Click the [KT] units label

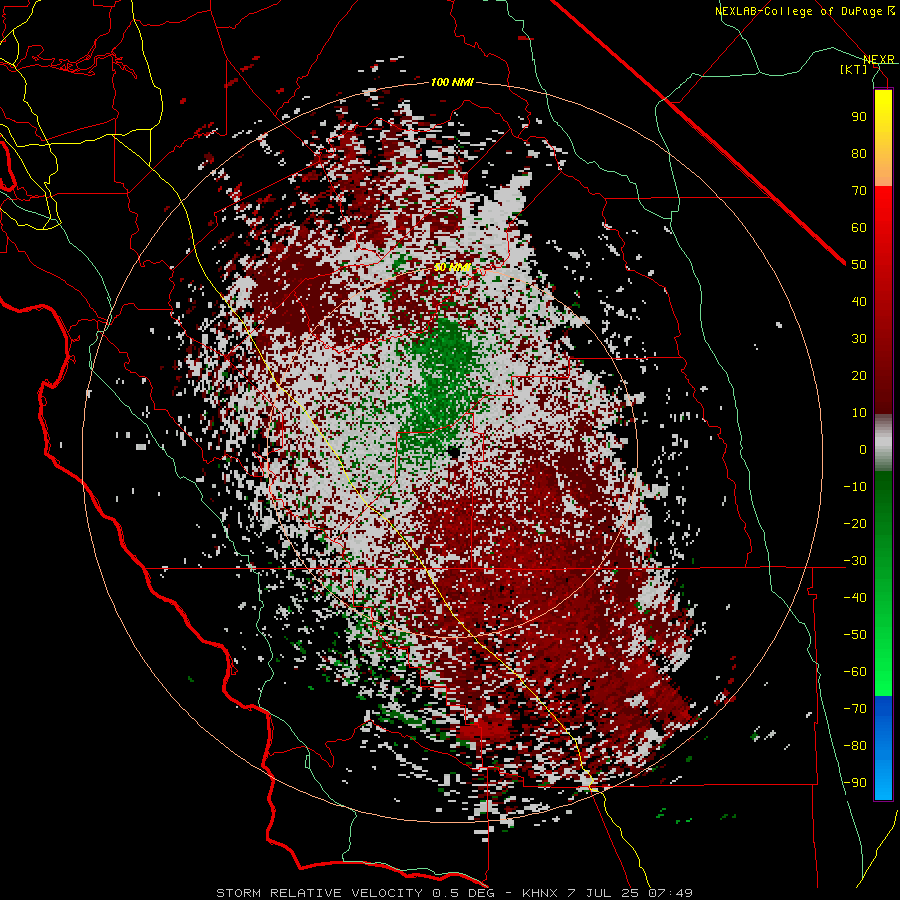coord(853,69)
